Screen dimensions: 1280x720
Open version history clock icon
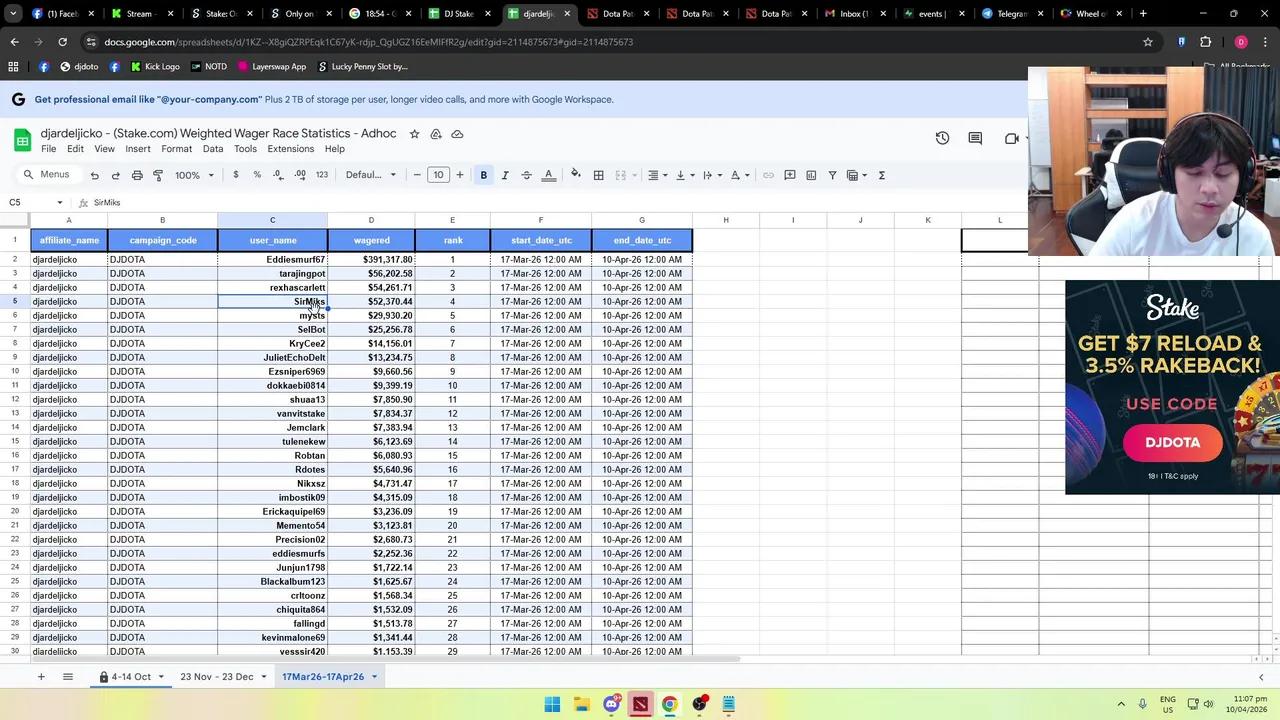coord(942,138)
